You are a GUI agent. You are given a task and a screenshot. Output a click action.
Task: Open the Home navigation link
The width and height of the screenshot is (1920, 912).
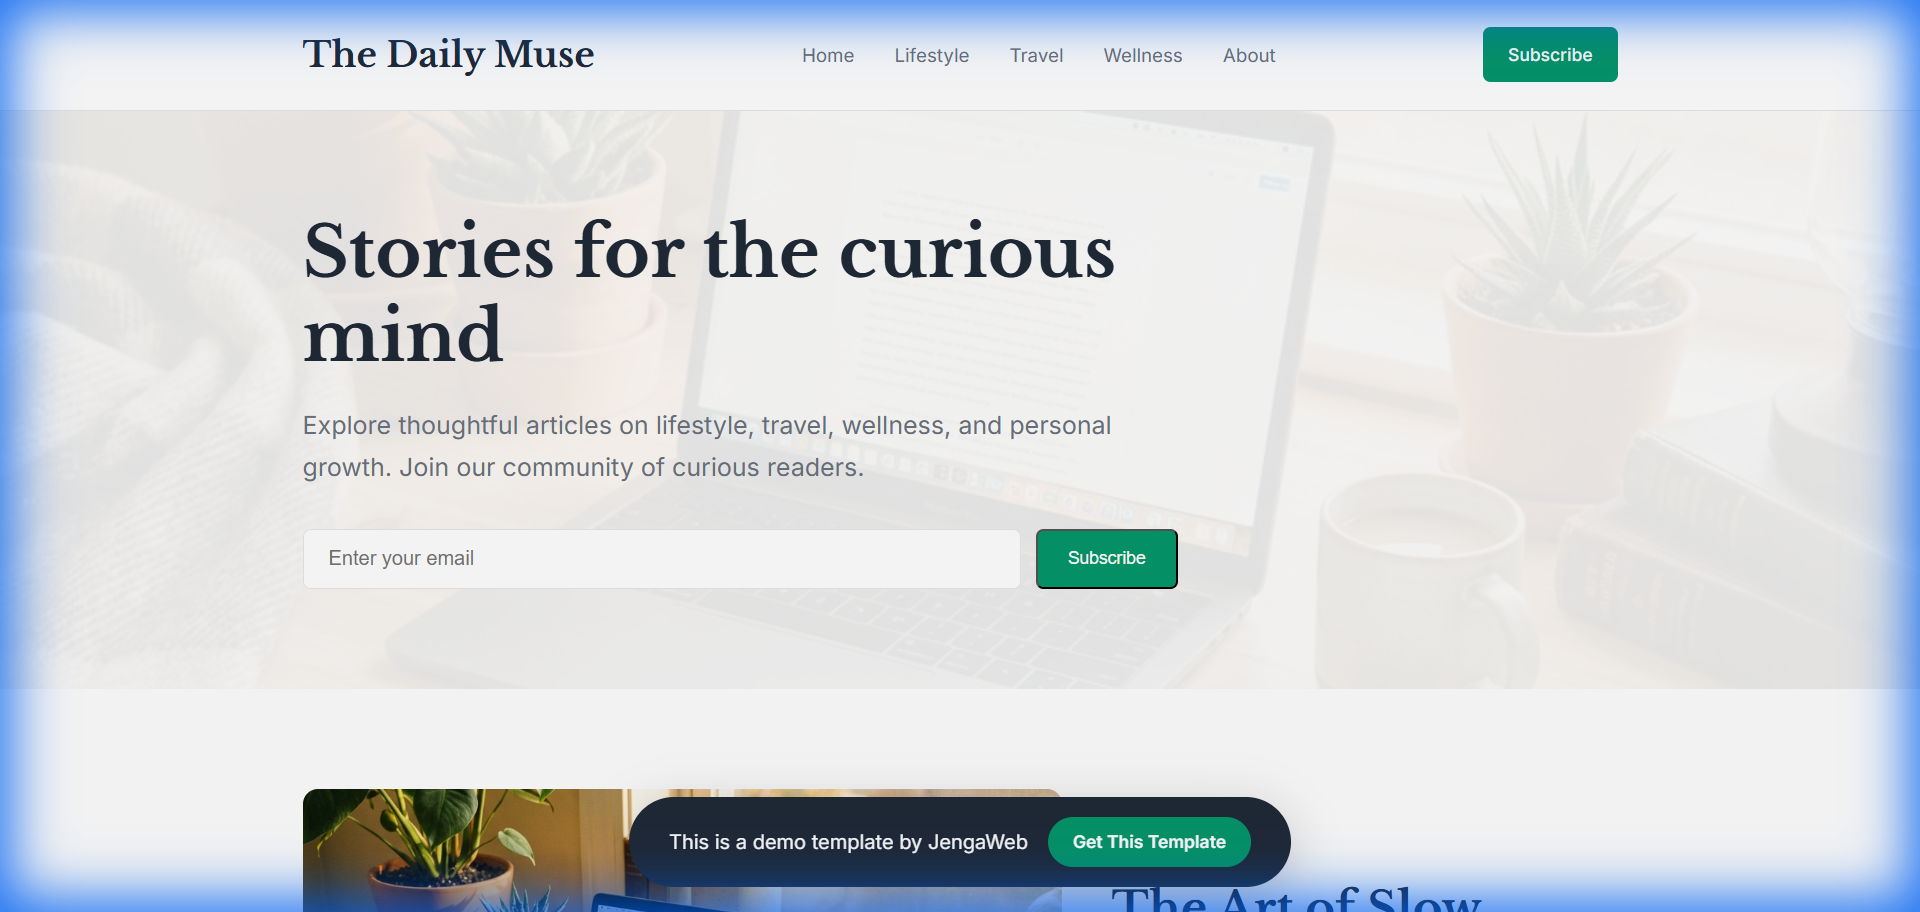click(827, 55)
